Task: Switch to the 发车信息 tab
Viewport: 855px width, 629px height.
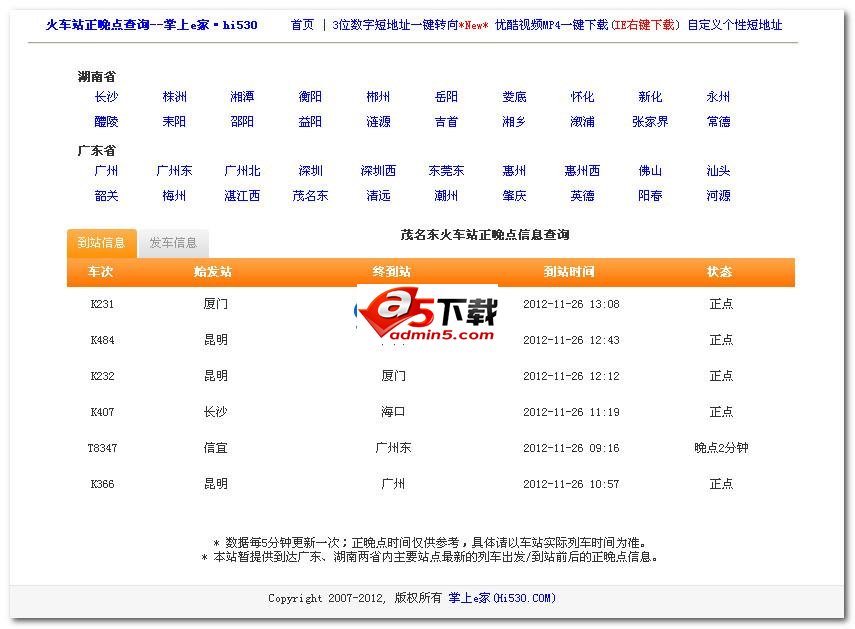Action: coord(173,243)
